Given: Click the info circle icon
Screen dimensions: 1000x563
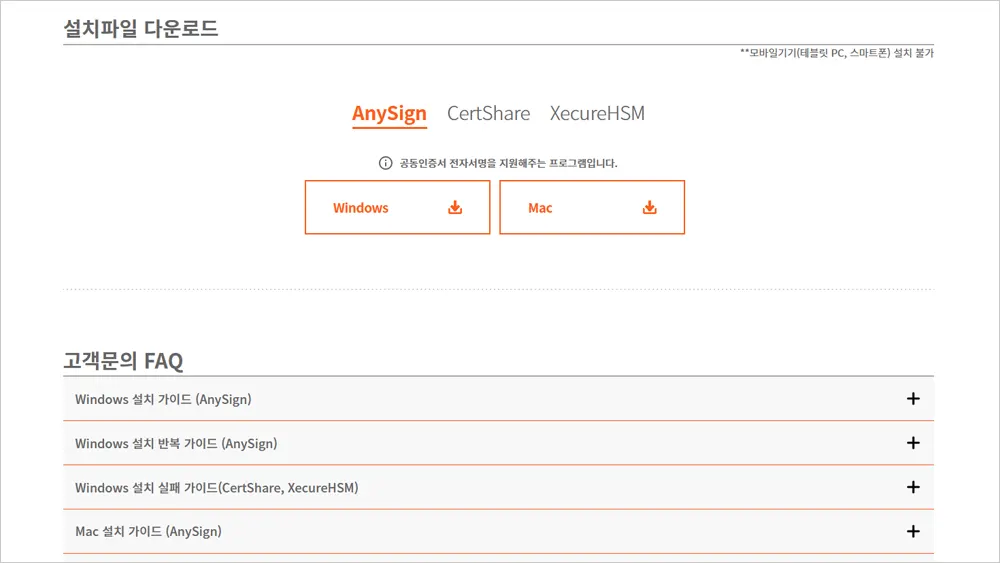Looking at the screenshot, I should tap(385, 163).
